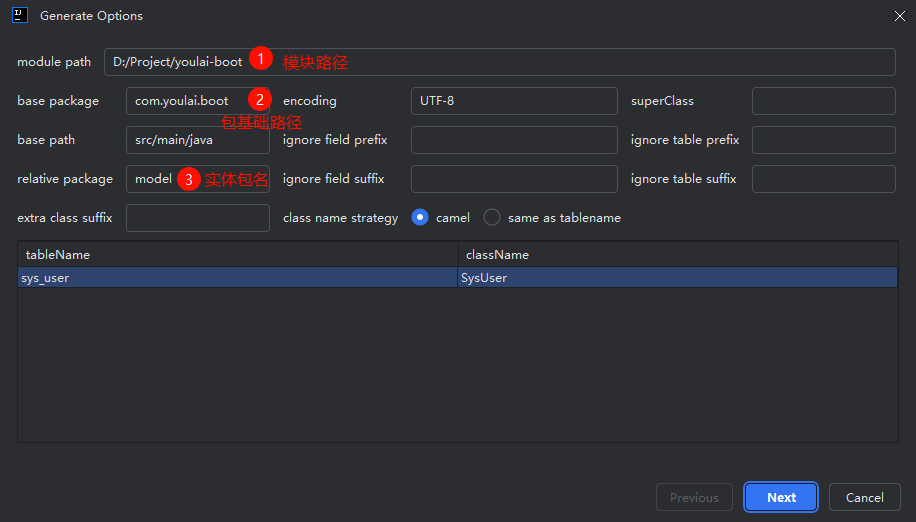Click the tableName column header
This screenshot has width=916, height=522.
coord(238,255)
